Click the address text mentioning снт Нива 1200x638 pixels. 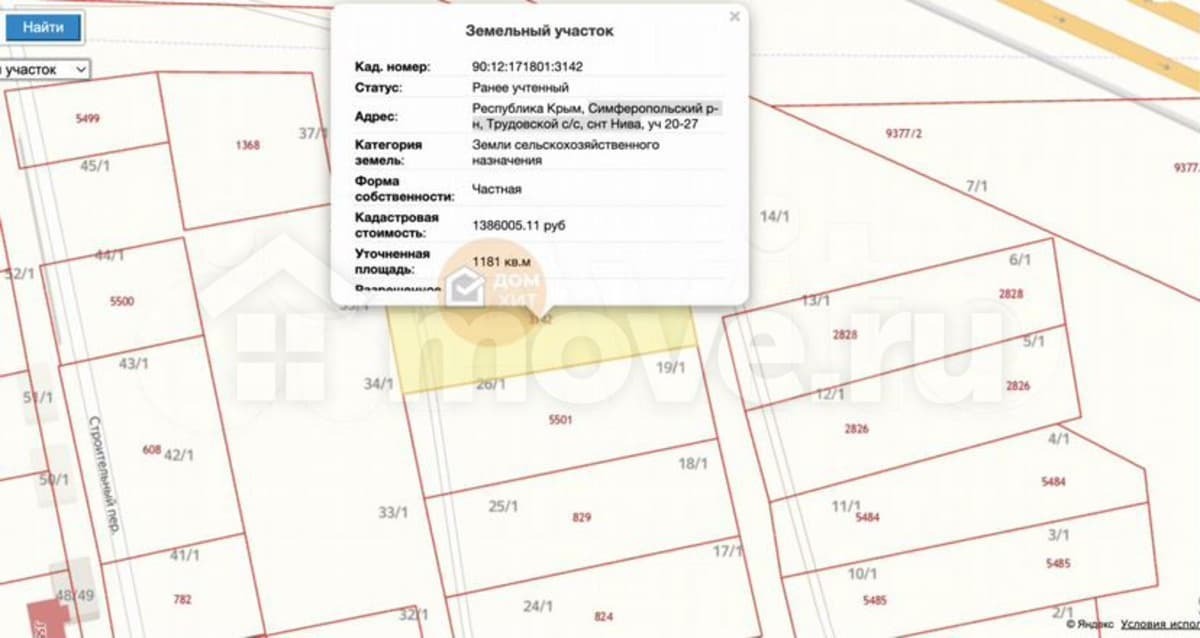[x=596, y=116]
